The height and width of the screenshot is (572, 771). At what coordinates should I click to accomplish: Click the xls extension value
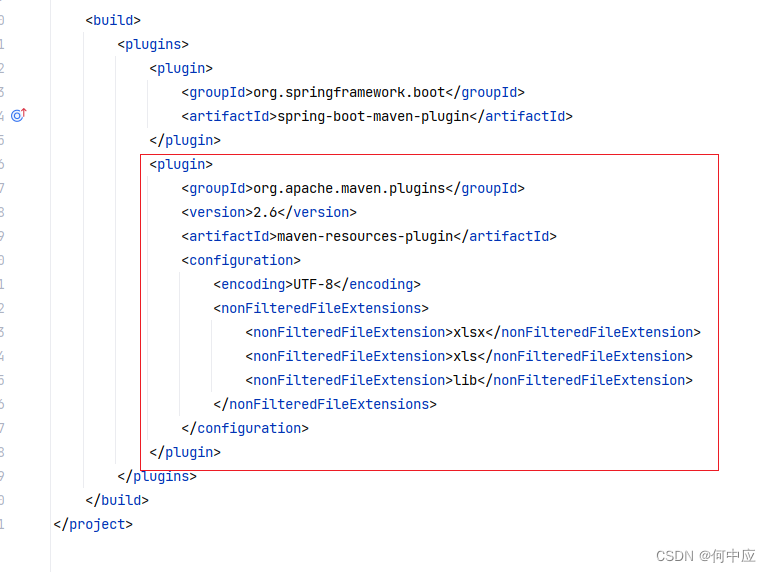[465, 357]
